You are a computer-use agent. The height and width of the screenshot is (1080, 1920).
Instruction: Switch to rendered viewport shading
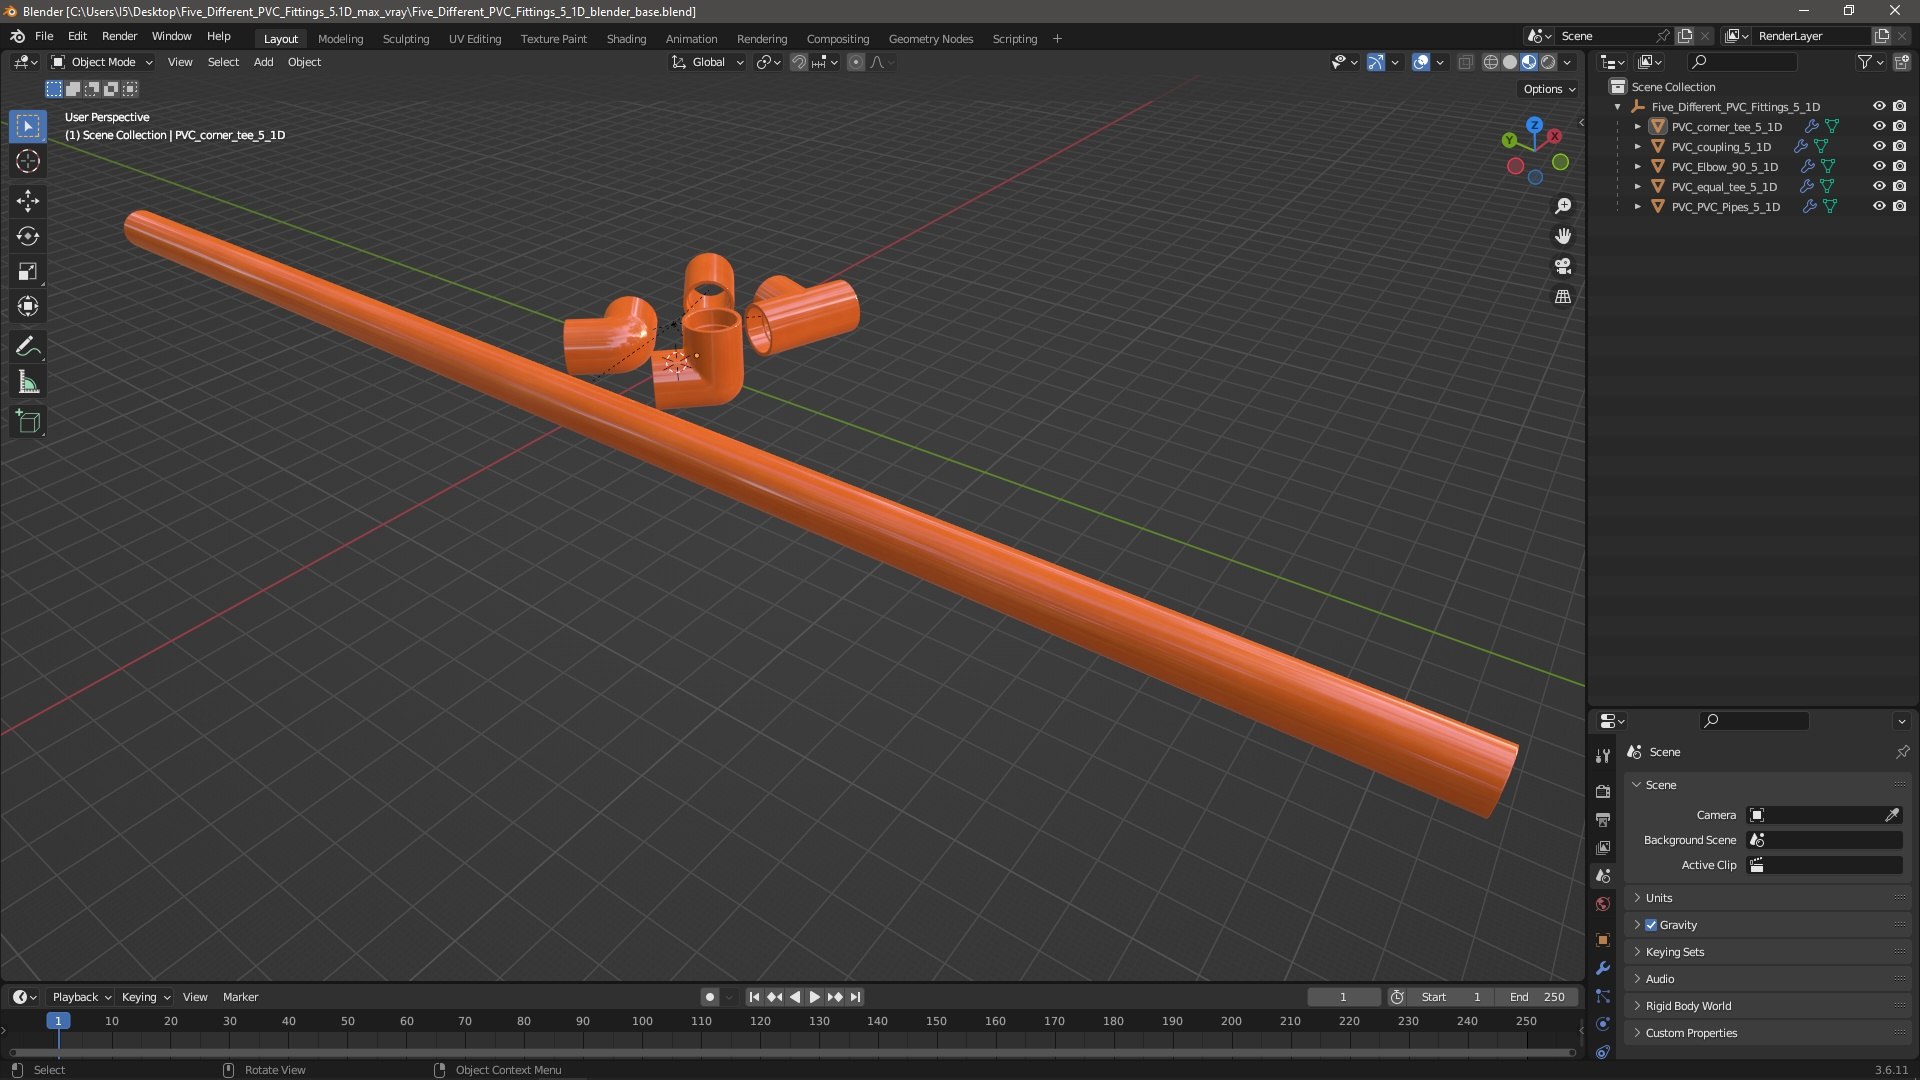click(x=1548, y=62)
